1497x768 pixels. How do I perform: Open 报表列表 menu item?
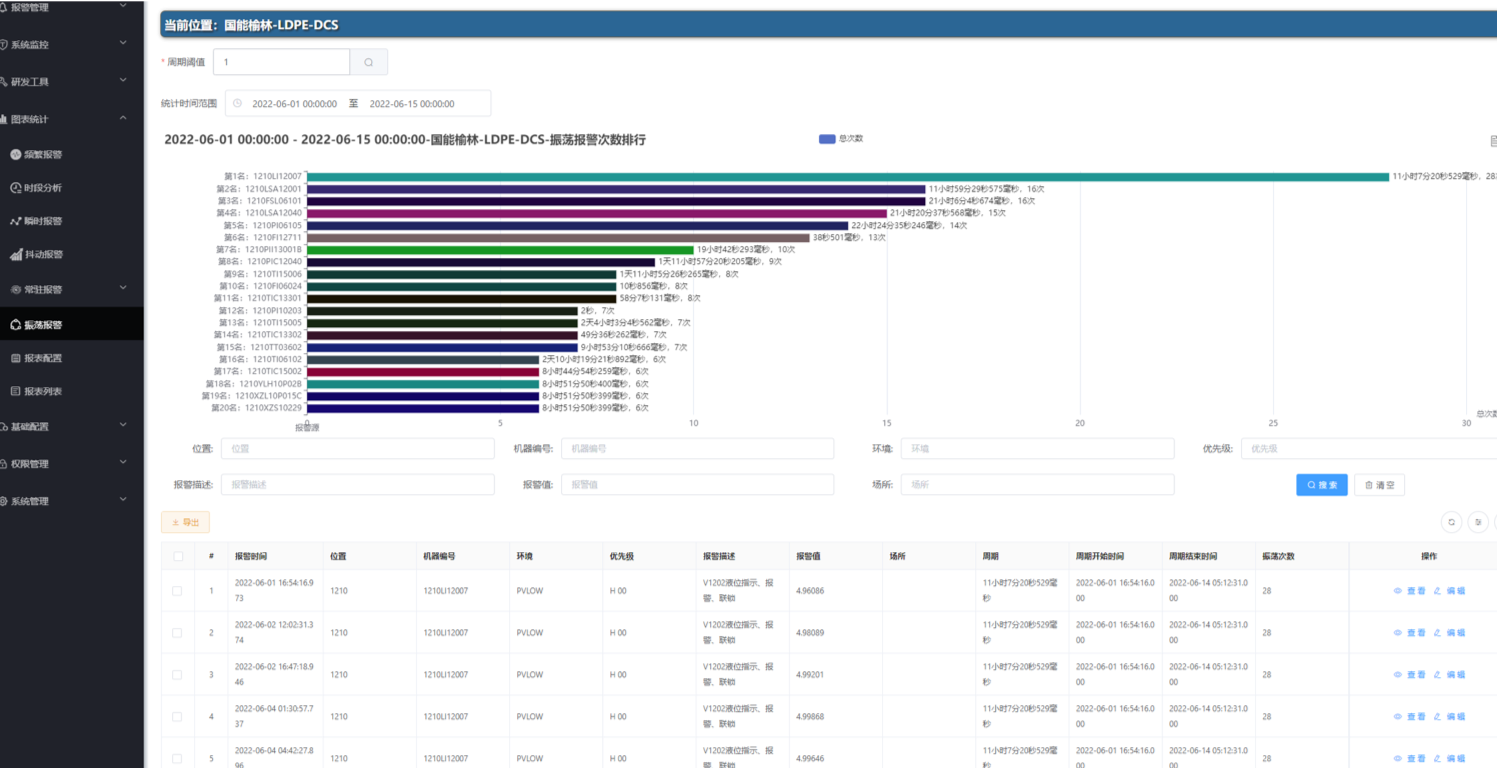pos(42,391)
